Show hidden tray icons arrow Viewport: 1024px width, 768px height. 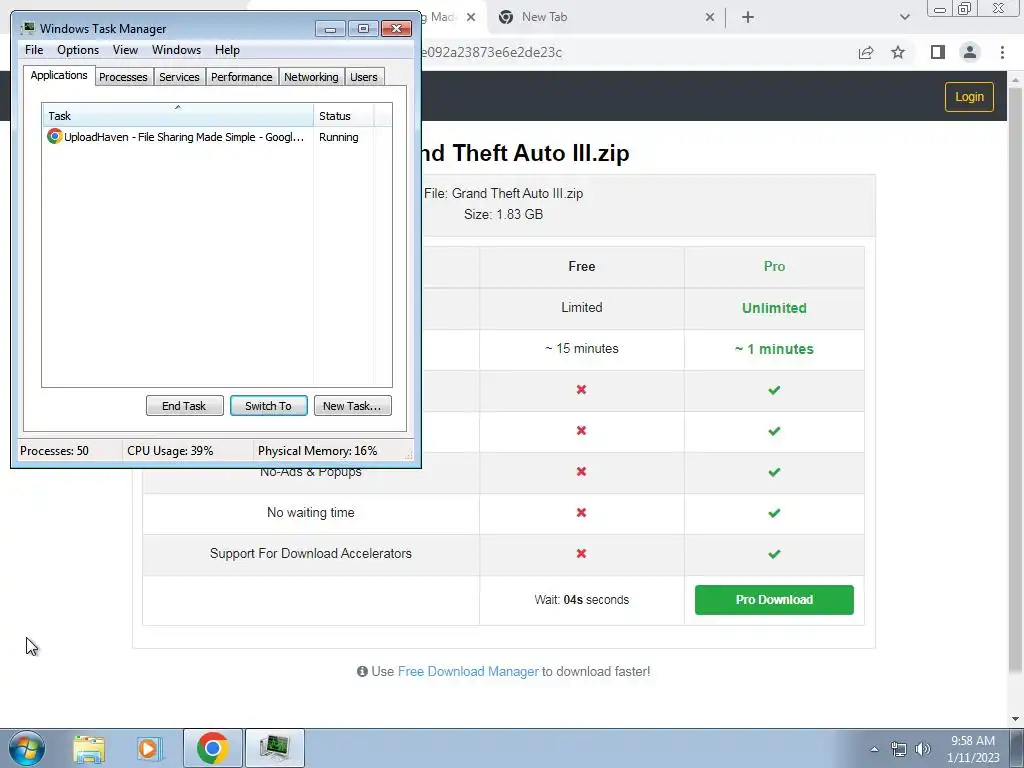coord(874,749)
